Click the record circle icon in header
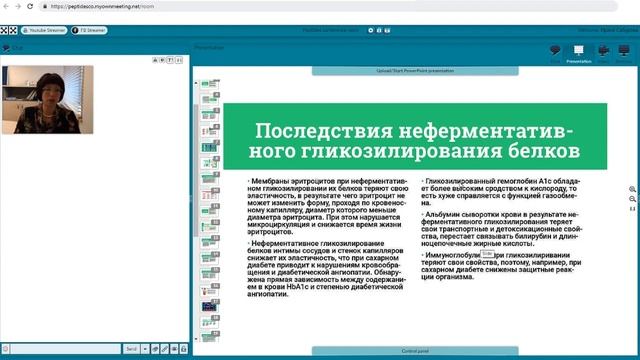Viewport: 640px width, 360px height. [x=371, y=30]
